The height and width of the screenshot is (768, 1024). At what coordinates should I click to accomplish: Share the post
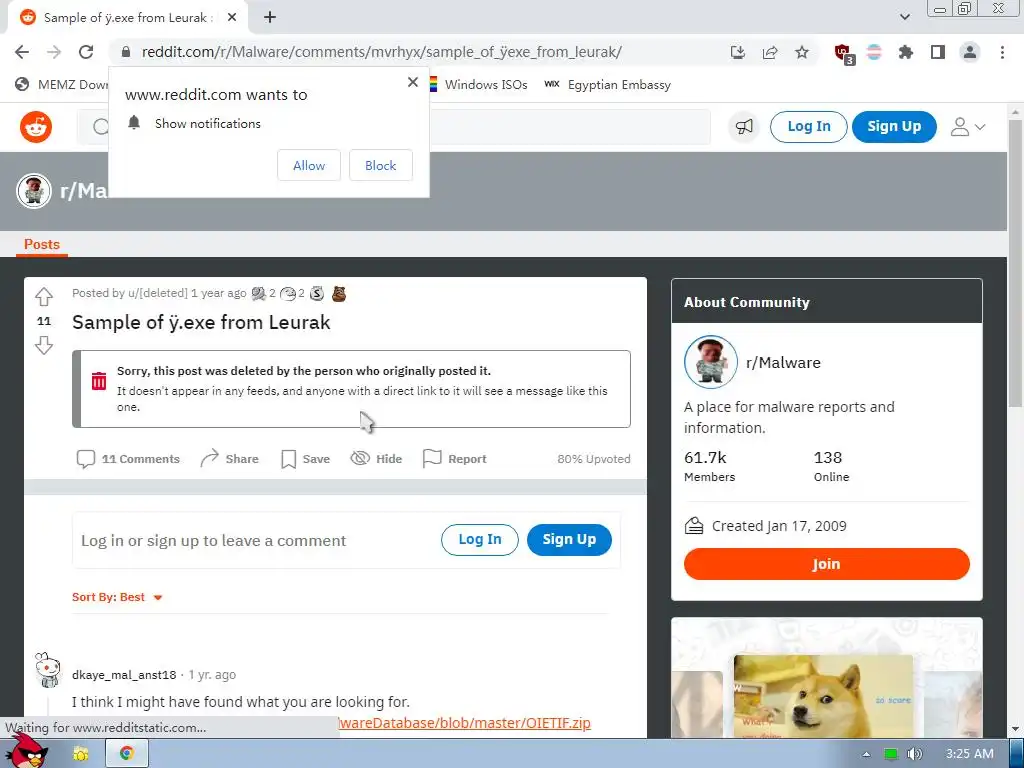click(x=229, y=459)
